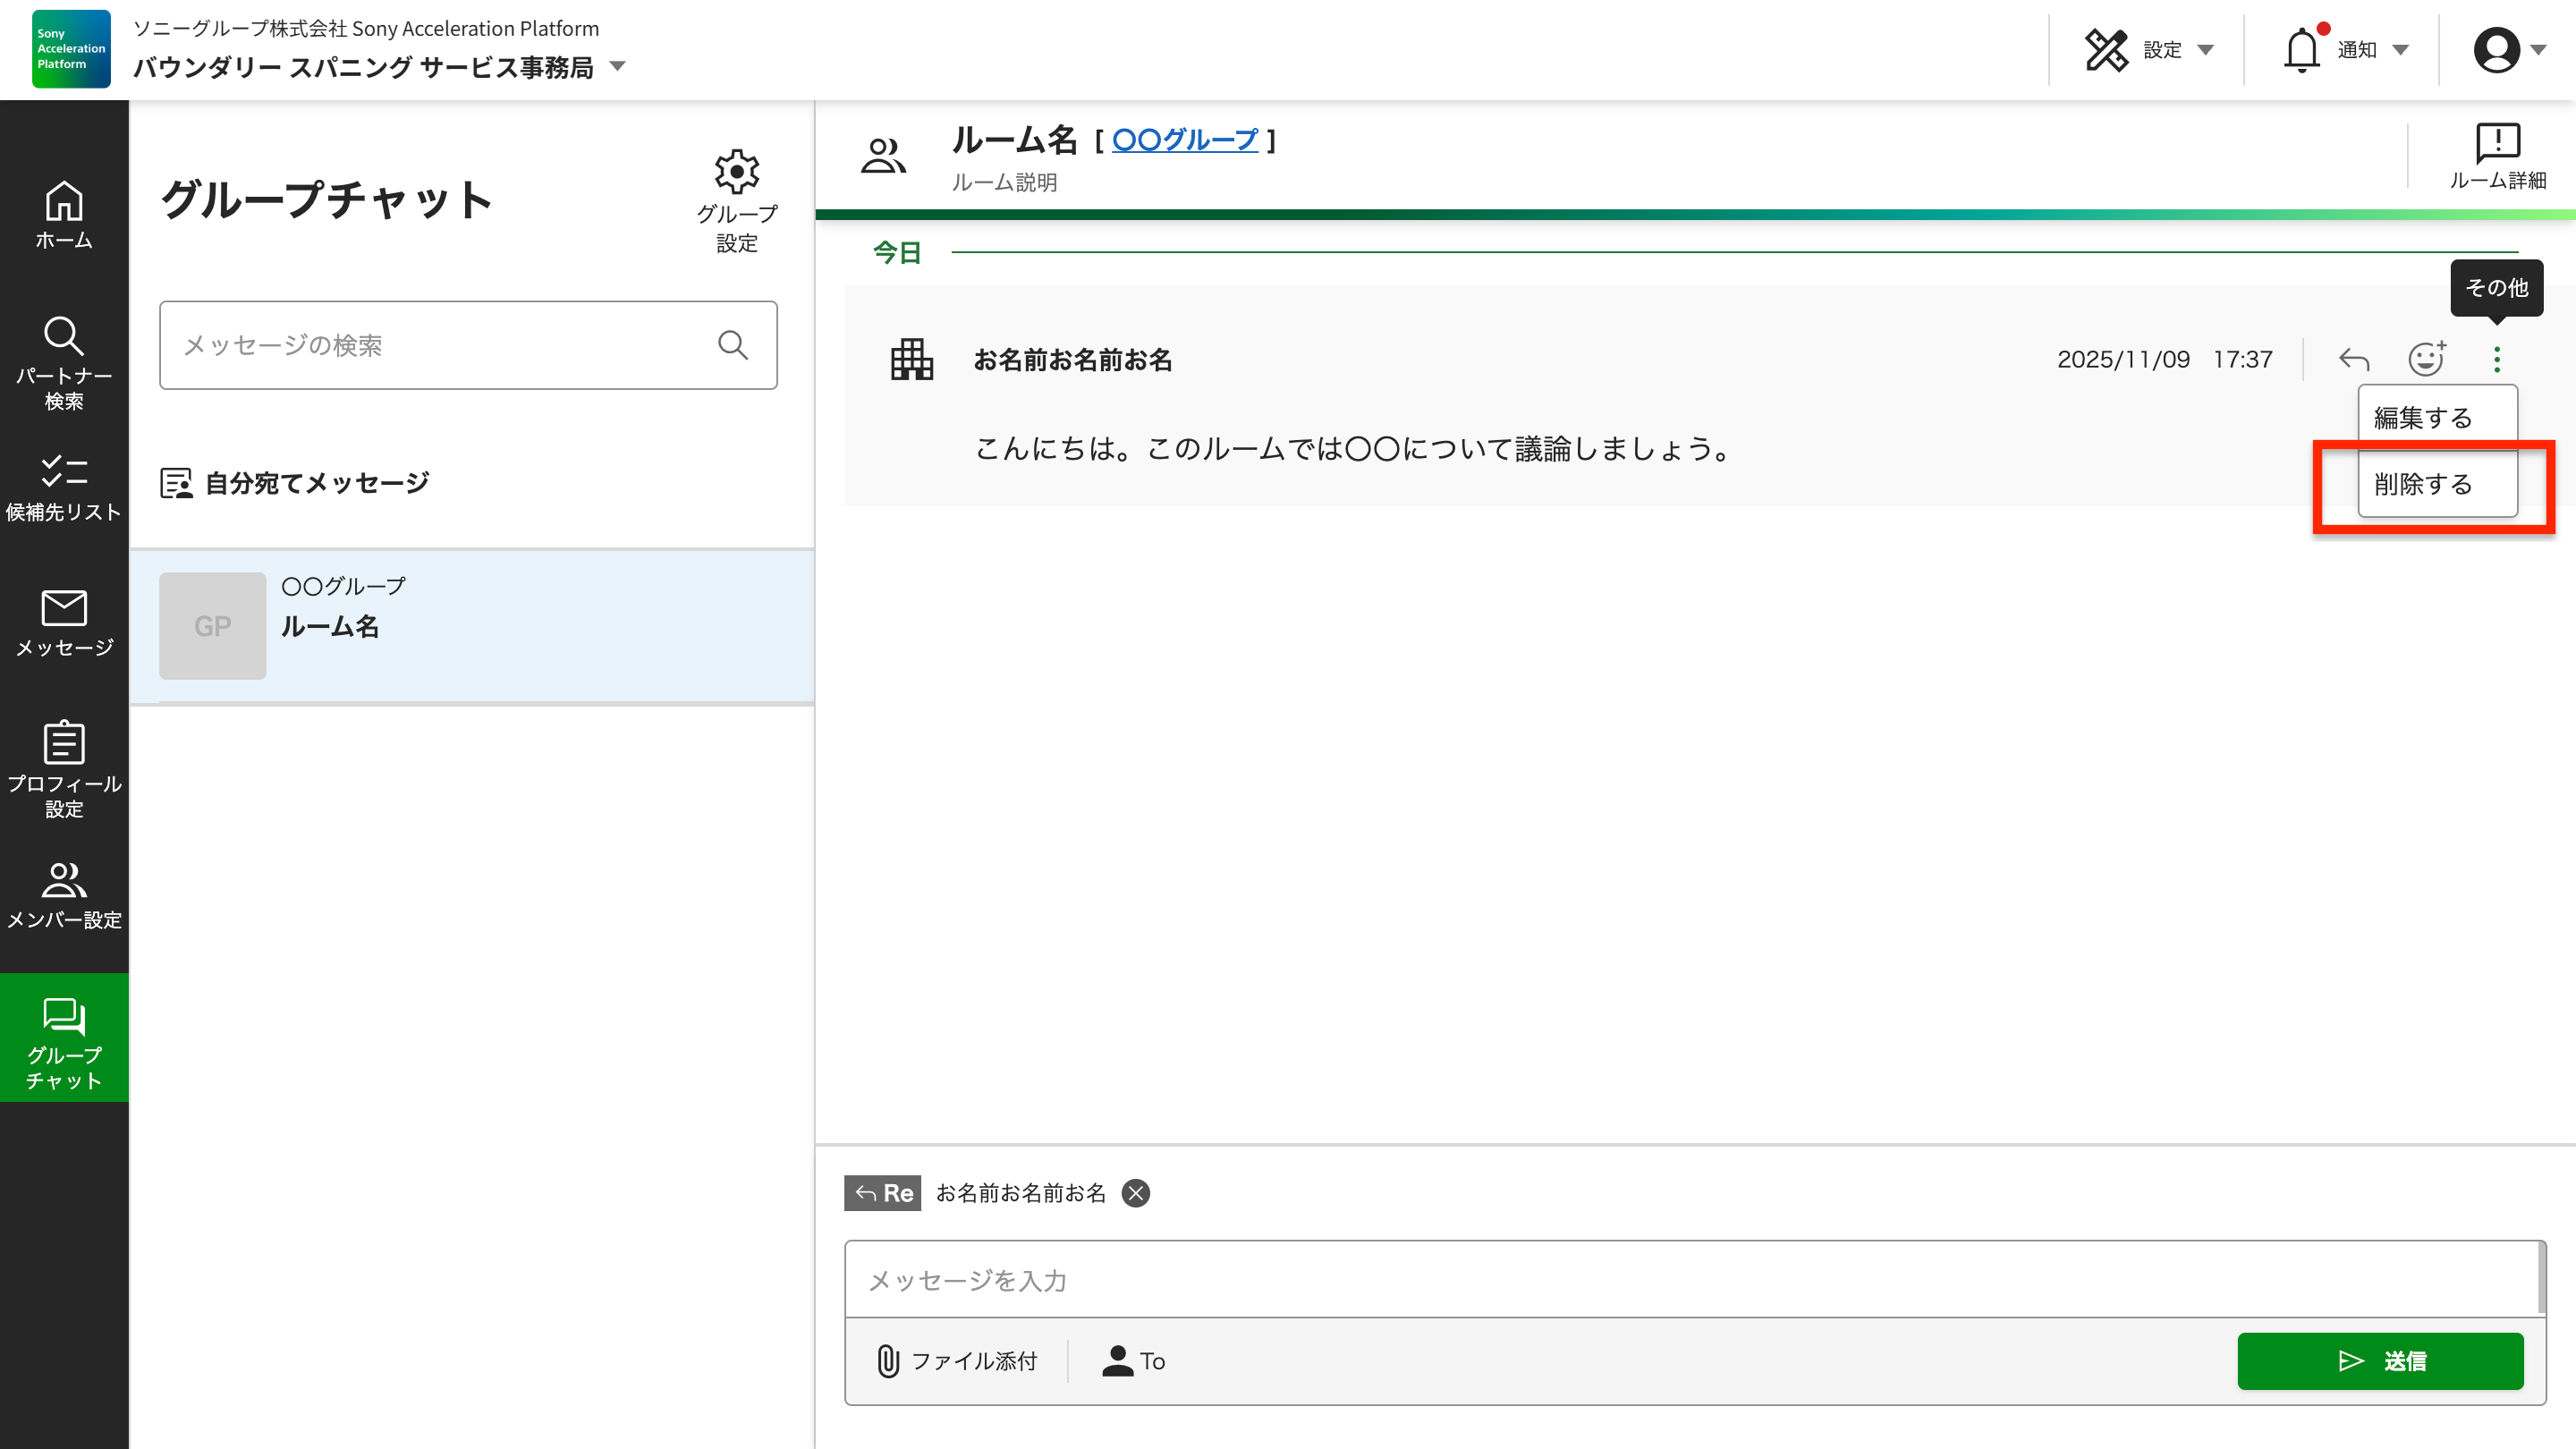The width and height of the screenshot is (2576, 1449).
Task: Click ファイル添付 to attach a file
Action: (957, 1361)
